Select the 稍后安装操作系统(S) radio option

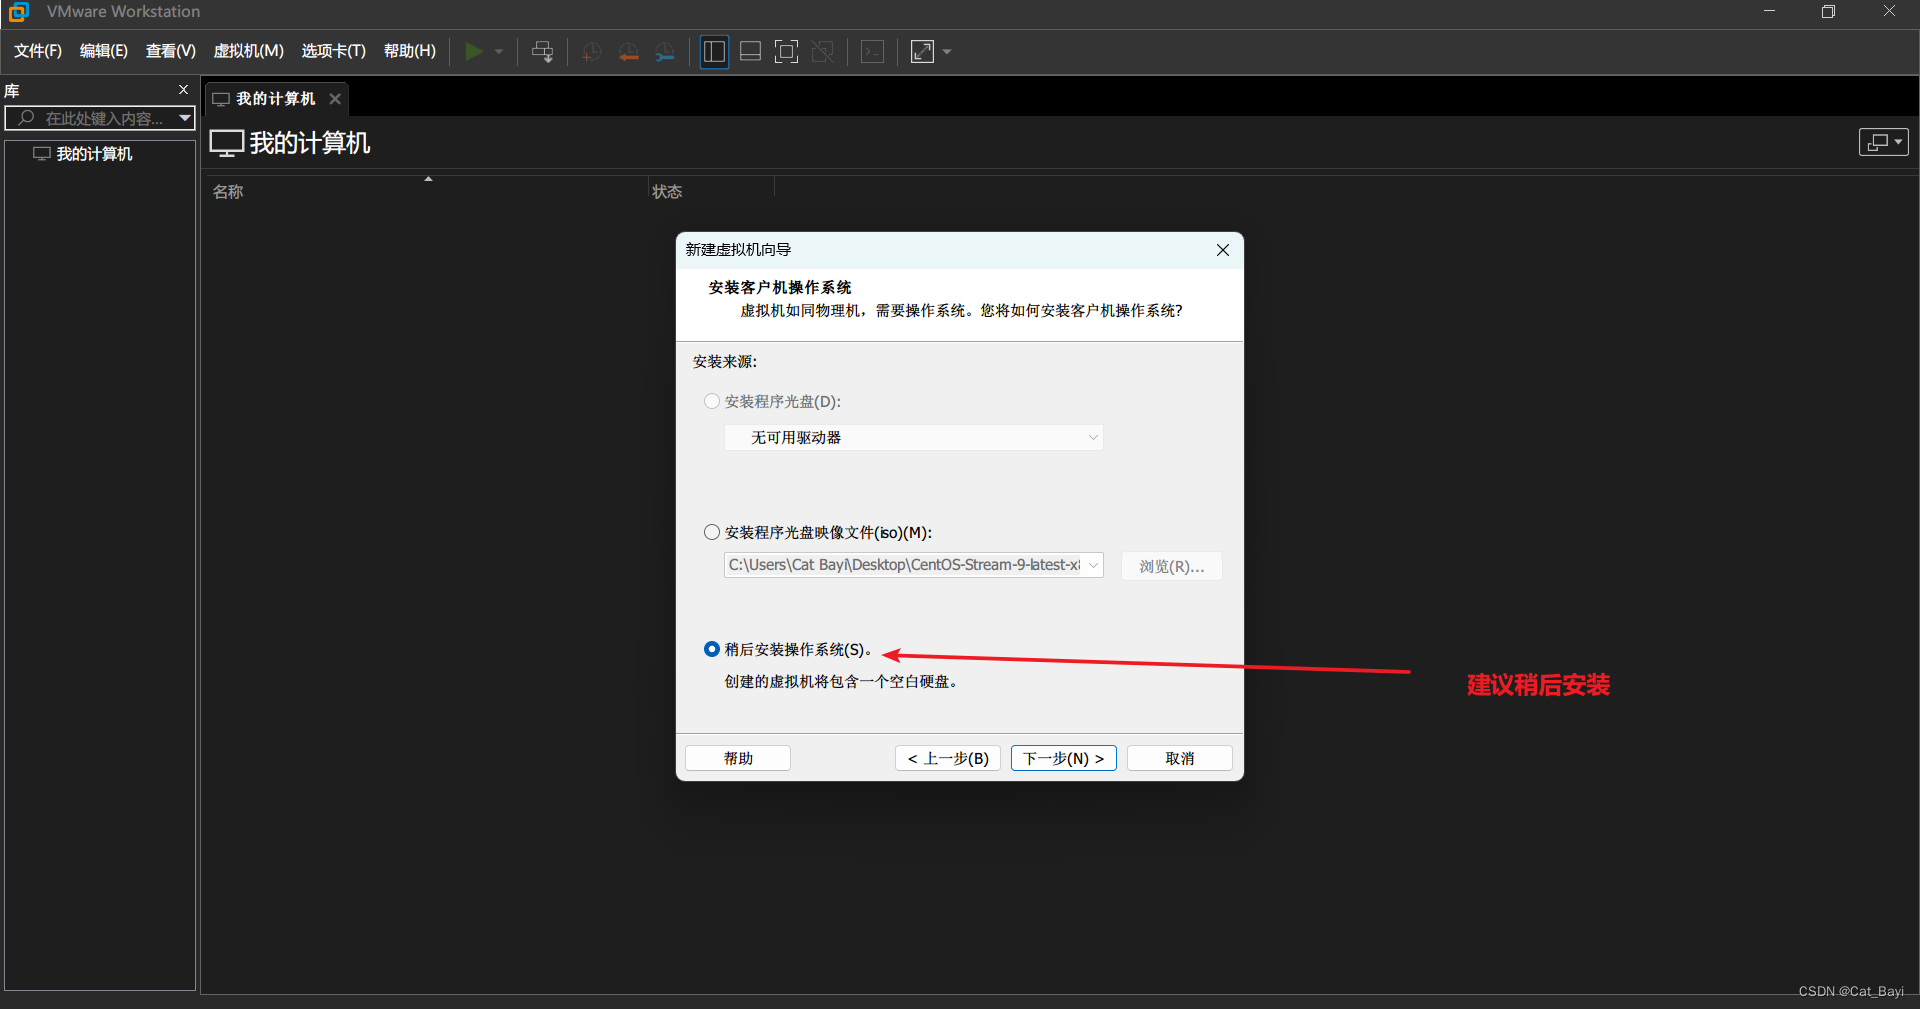tap(712, 649)
